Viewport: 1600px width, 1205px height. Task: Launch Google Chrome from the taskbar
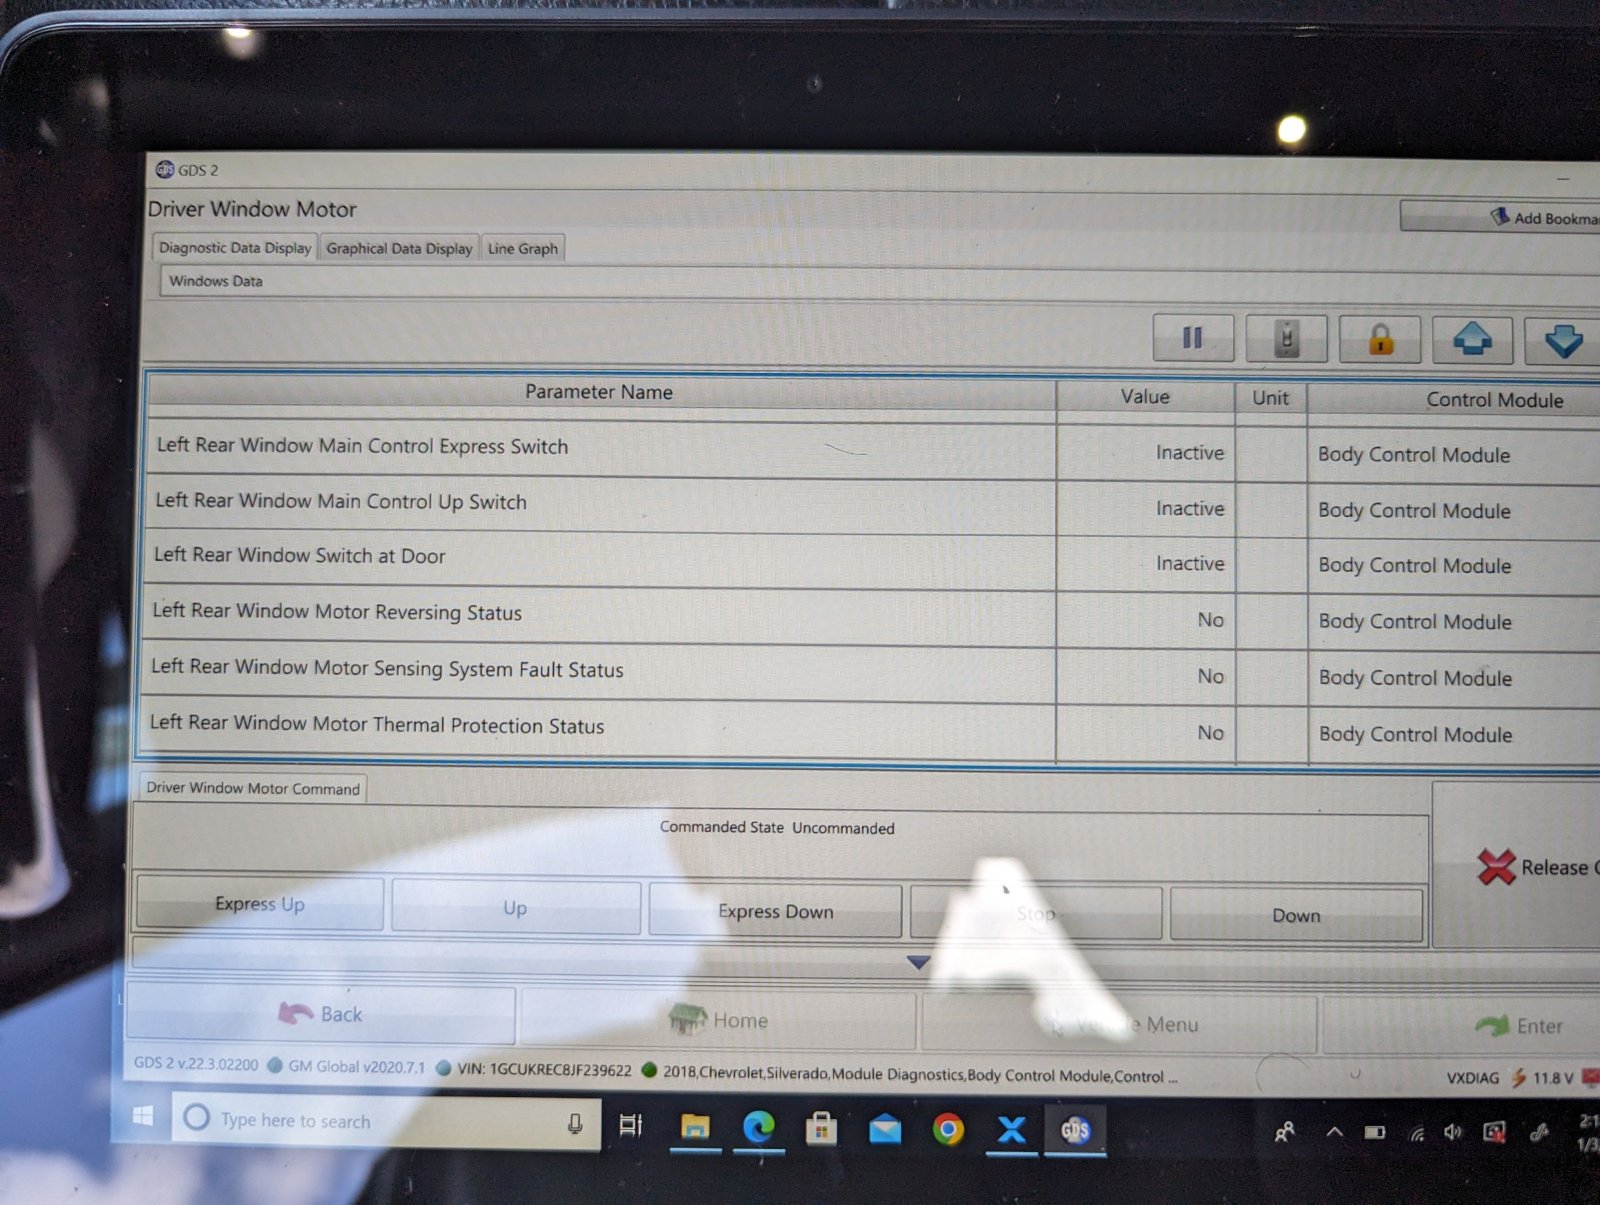[948, 1130]
